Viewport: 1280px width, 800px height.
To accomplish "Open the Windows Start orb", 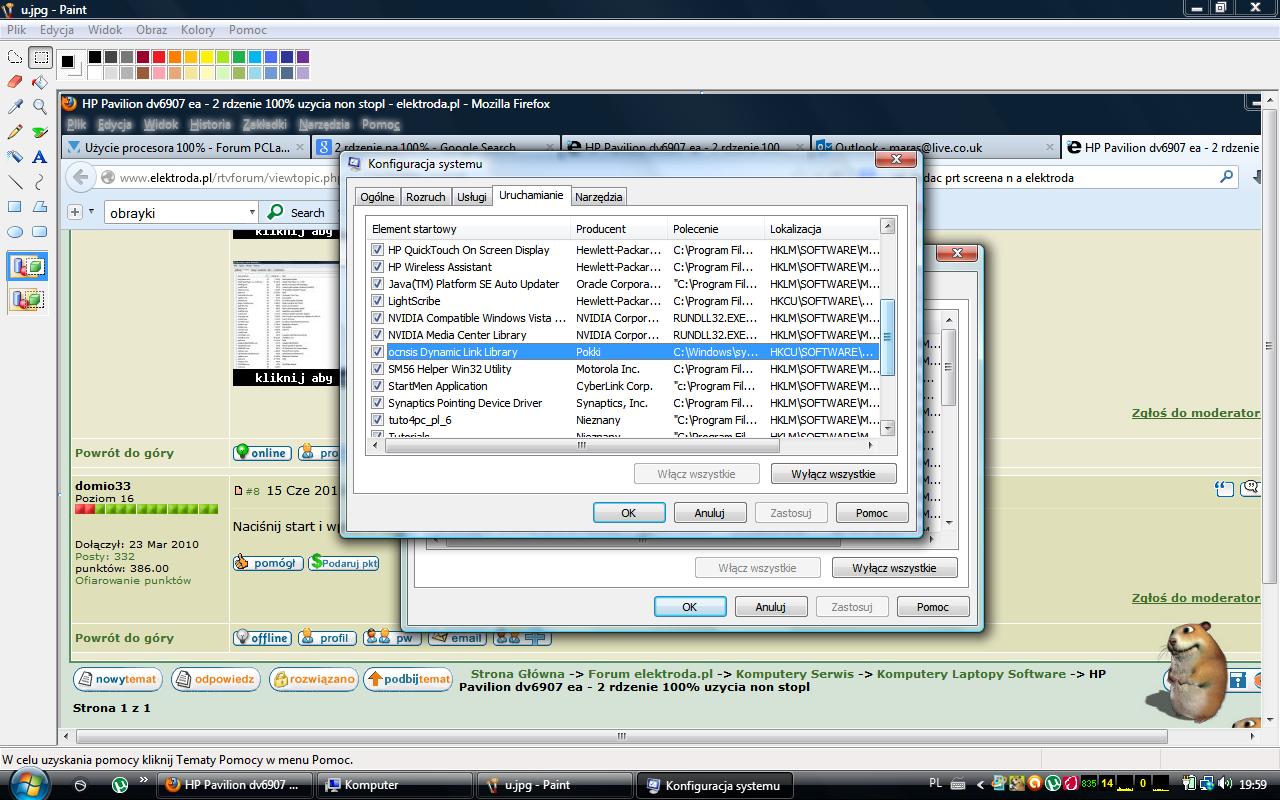I will point(28,784).
